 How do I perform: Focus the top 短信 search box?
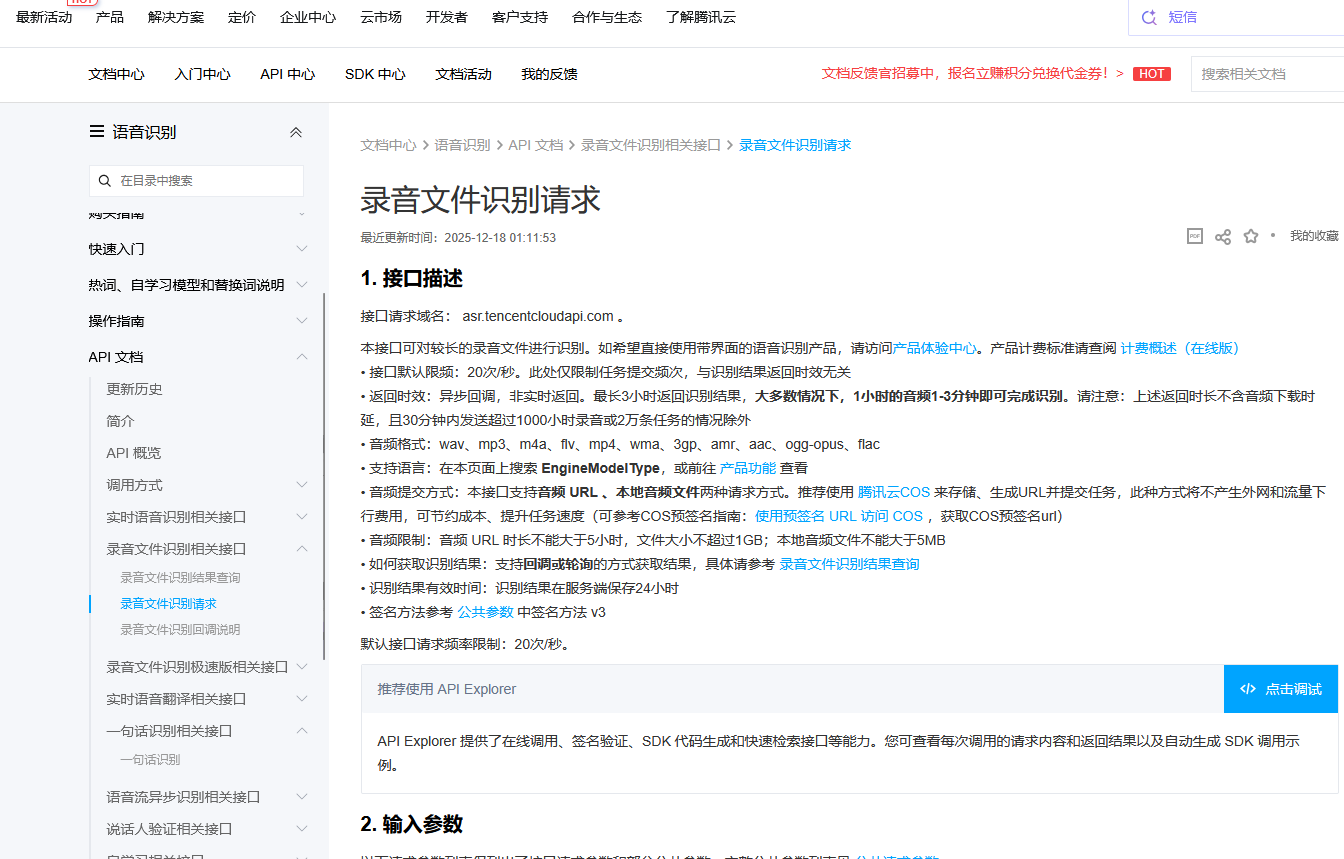point(1236,17)
